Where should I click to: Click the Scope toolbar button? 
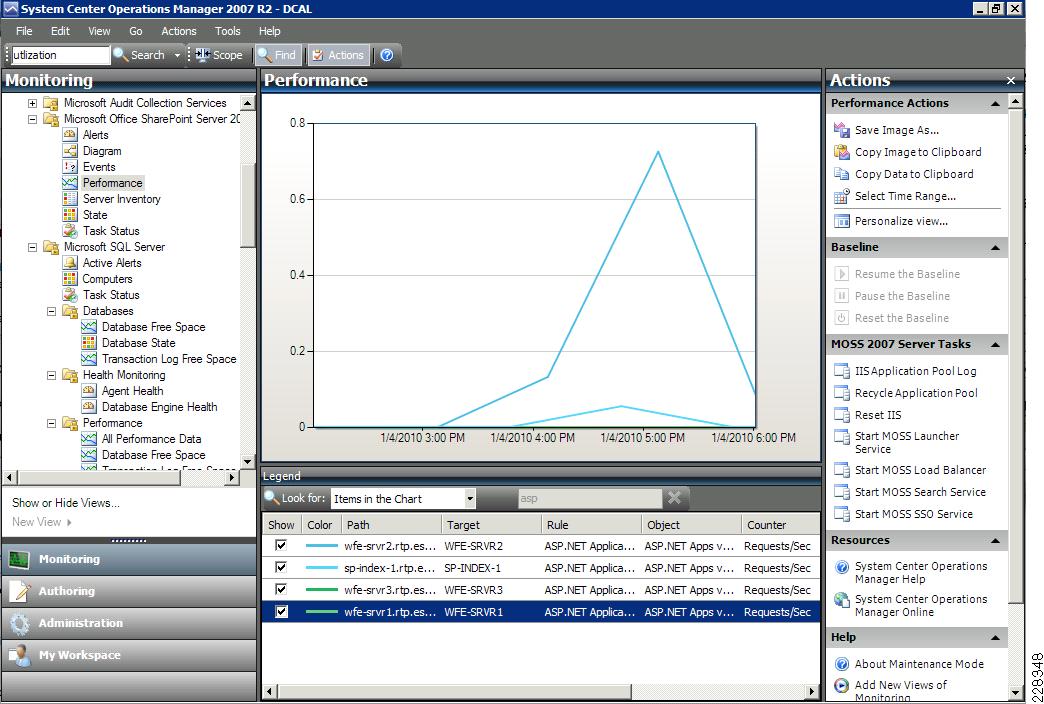pyautogui.click(x=219, y=55)
